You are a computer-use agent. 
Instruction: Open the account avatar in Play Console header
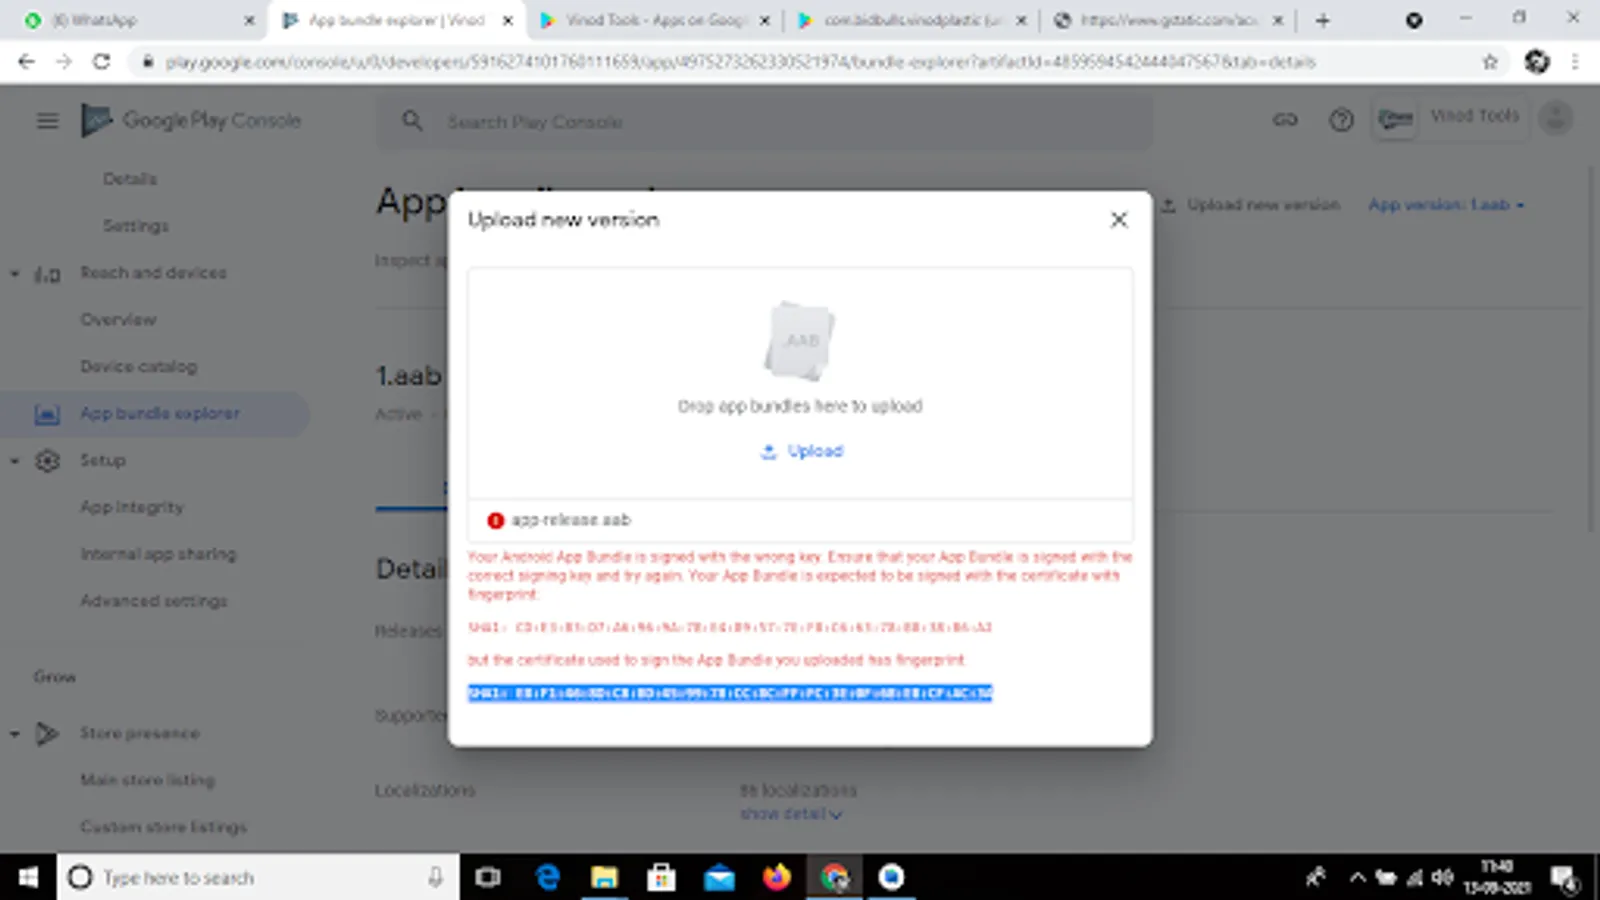[1555, 118]
